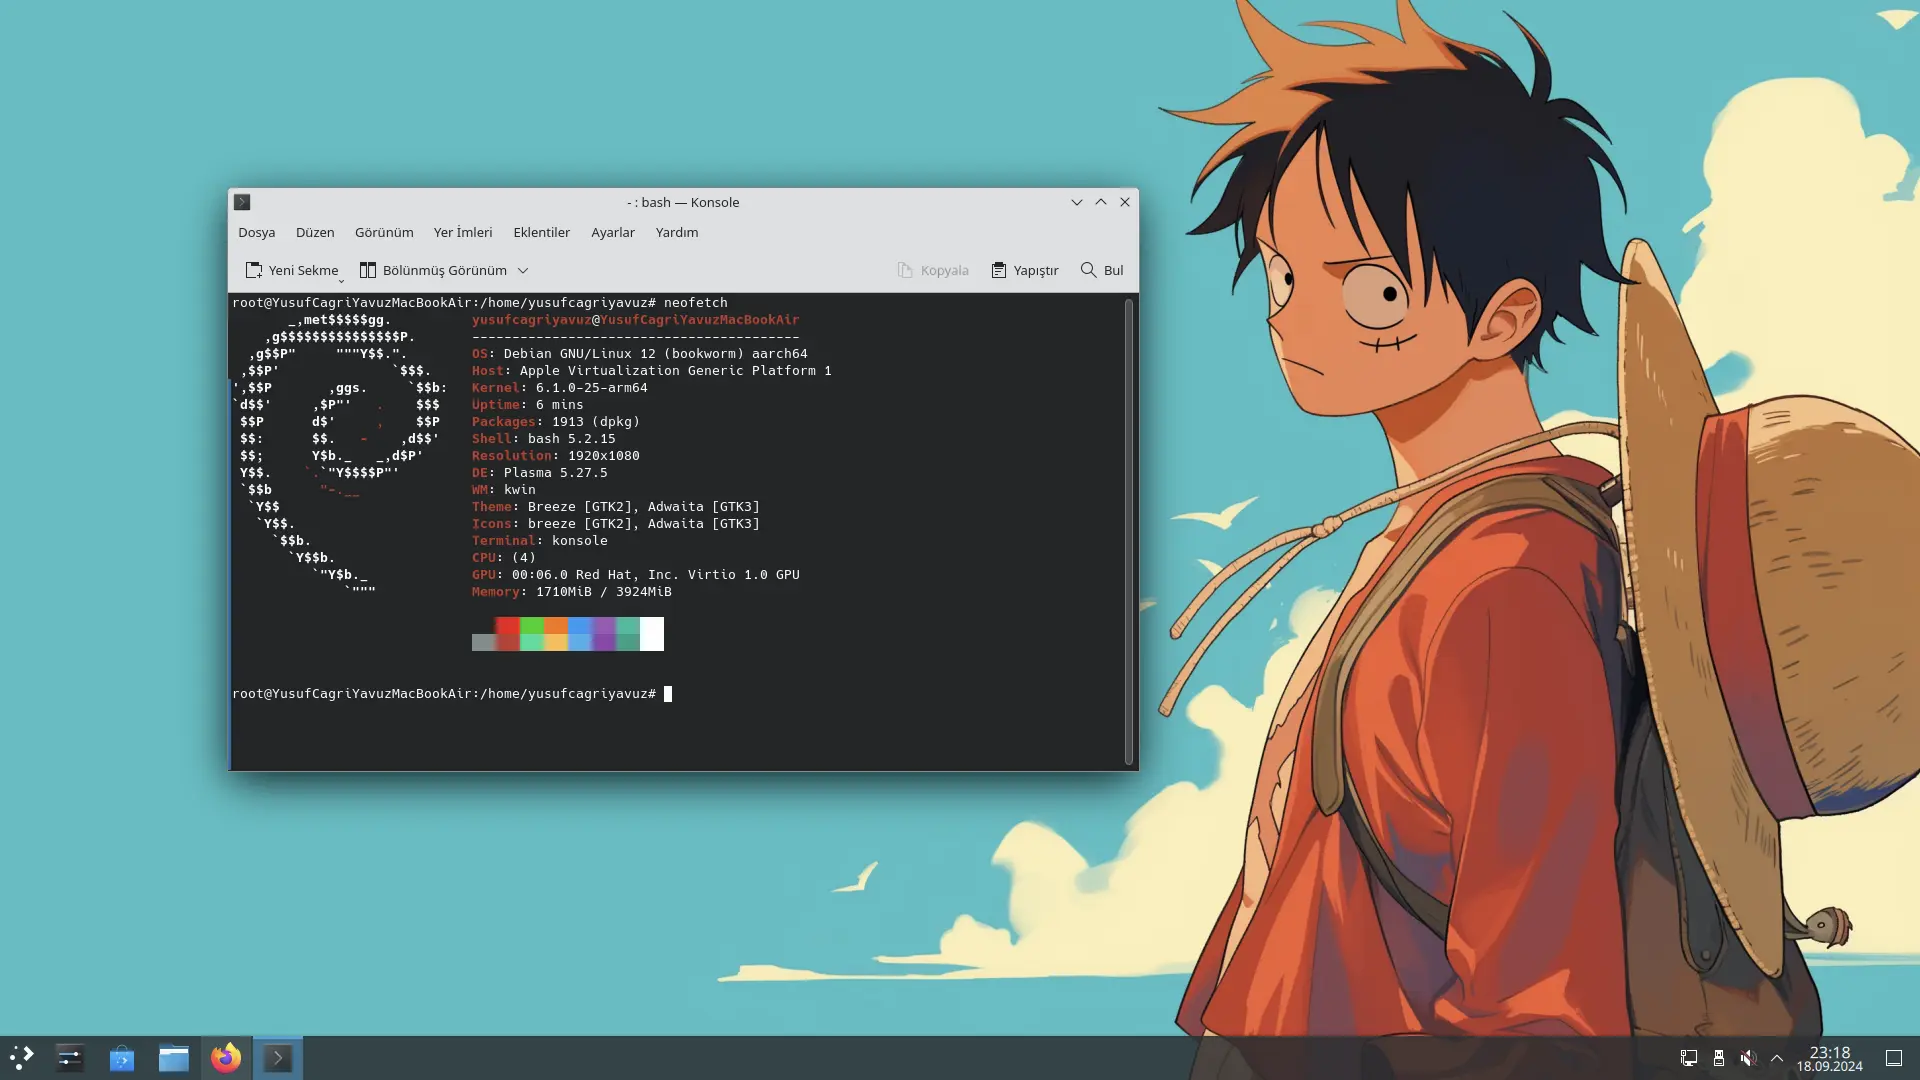The height and width of the screenshot is (1080, 1920).
Task: Click the 'Uptime: 6 mins' line
Action: pos(528,405)
